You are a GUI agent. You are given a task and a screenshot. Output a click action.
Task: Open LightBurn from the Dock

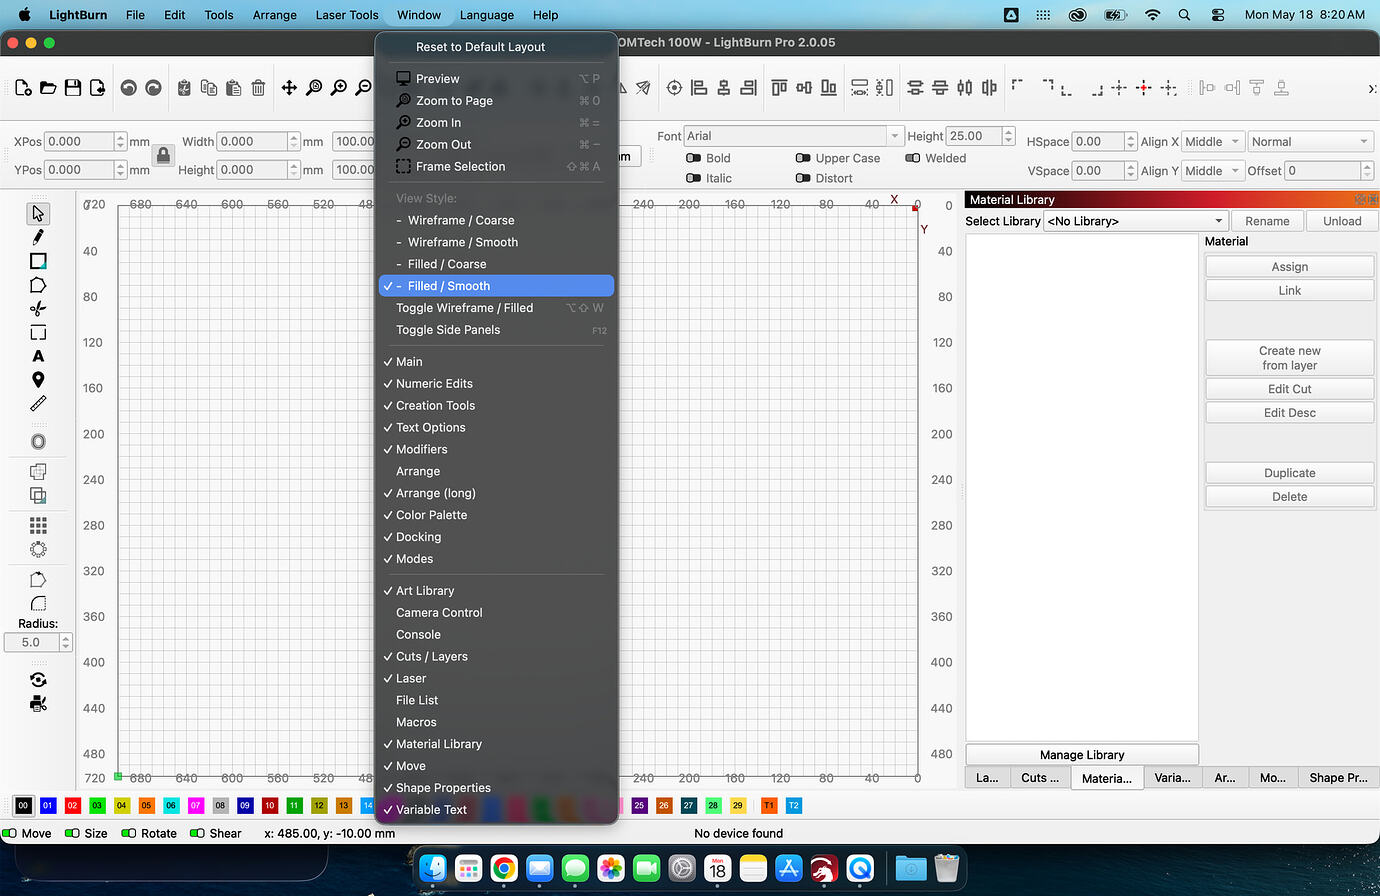[823, 868]
